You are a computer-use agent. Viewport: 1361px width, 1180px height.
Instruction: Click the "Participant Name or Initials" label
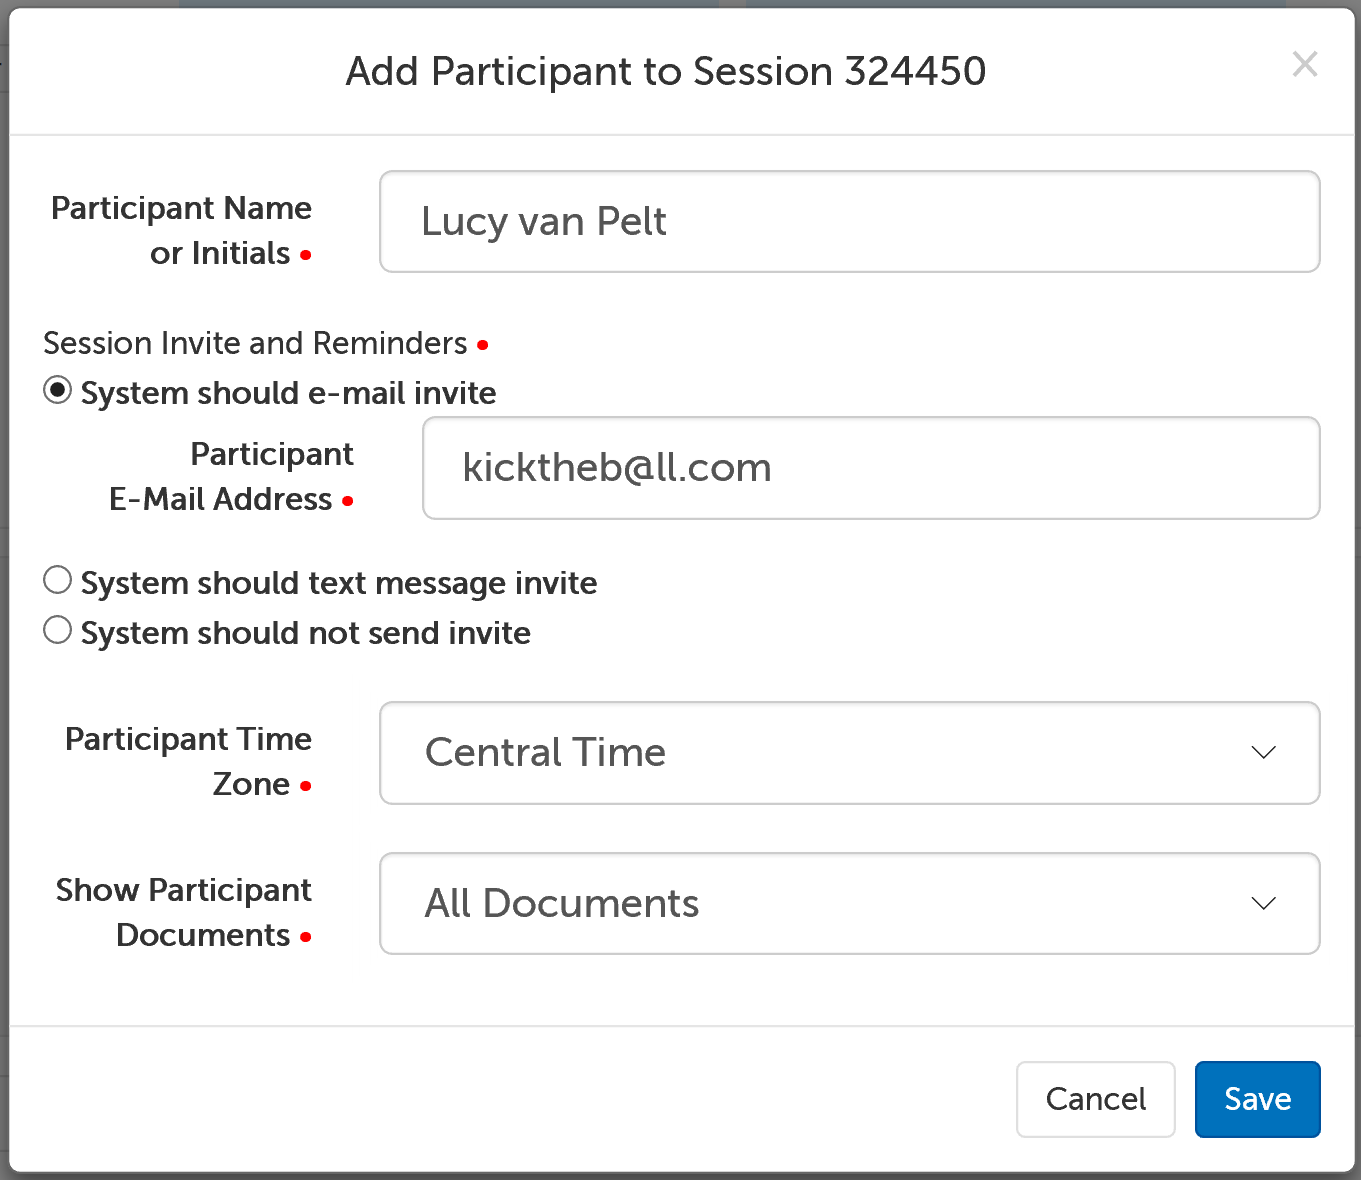(x=182, y=230)
